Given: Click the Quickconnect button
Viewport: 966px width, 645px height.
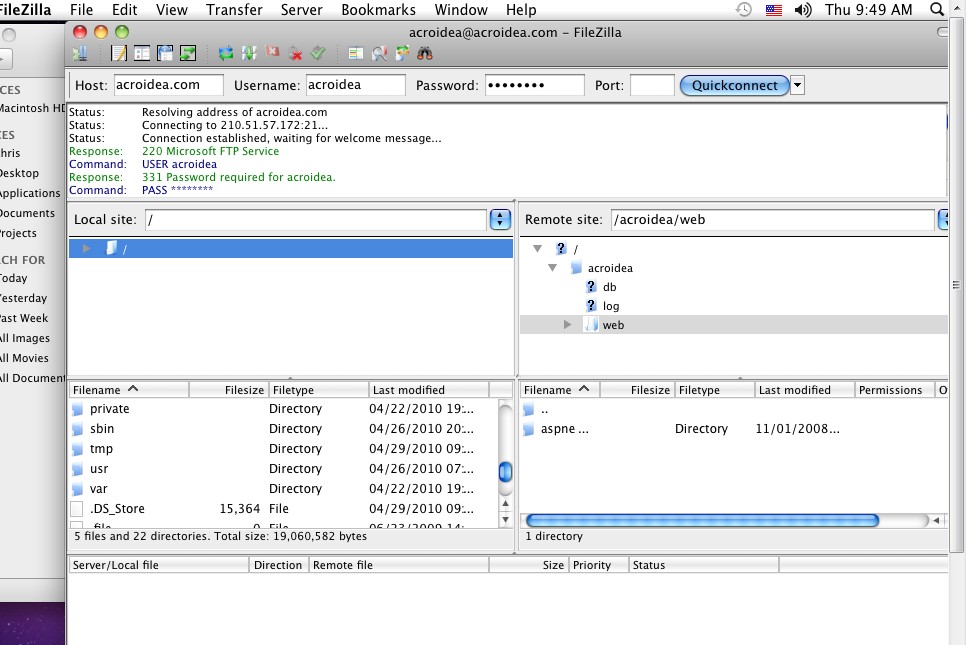Looking at the screenshot, I should [x=734, y=85].
